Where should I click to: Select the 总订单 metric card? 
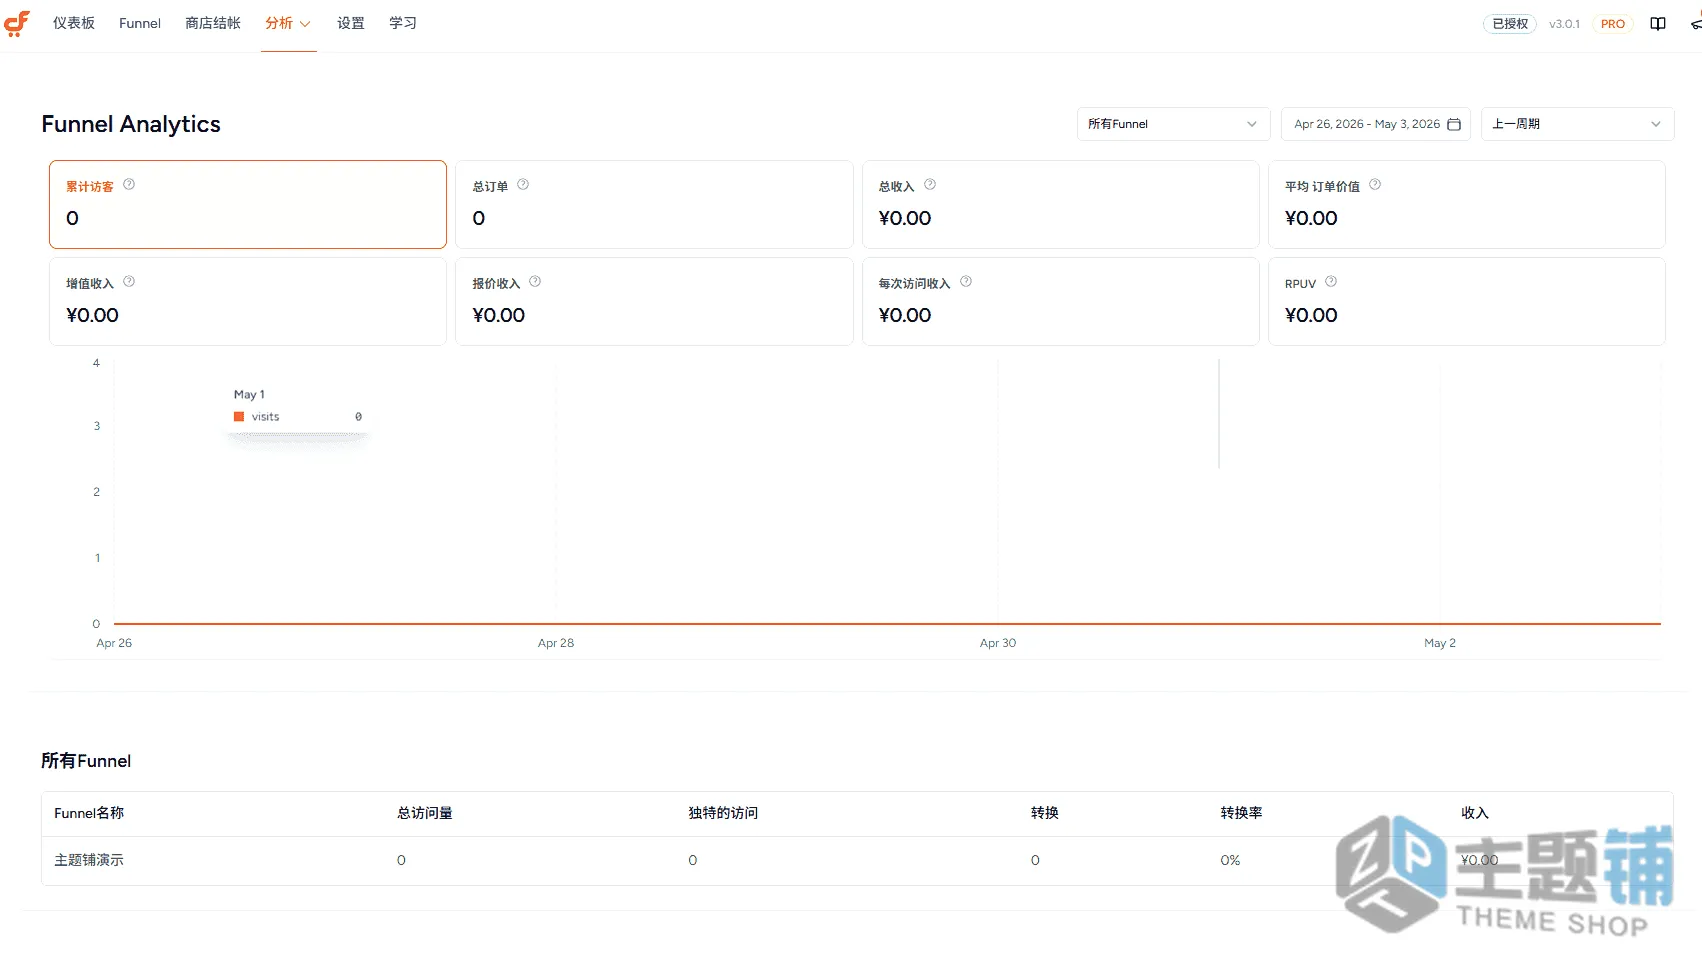[x=654, y=204]
